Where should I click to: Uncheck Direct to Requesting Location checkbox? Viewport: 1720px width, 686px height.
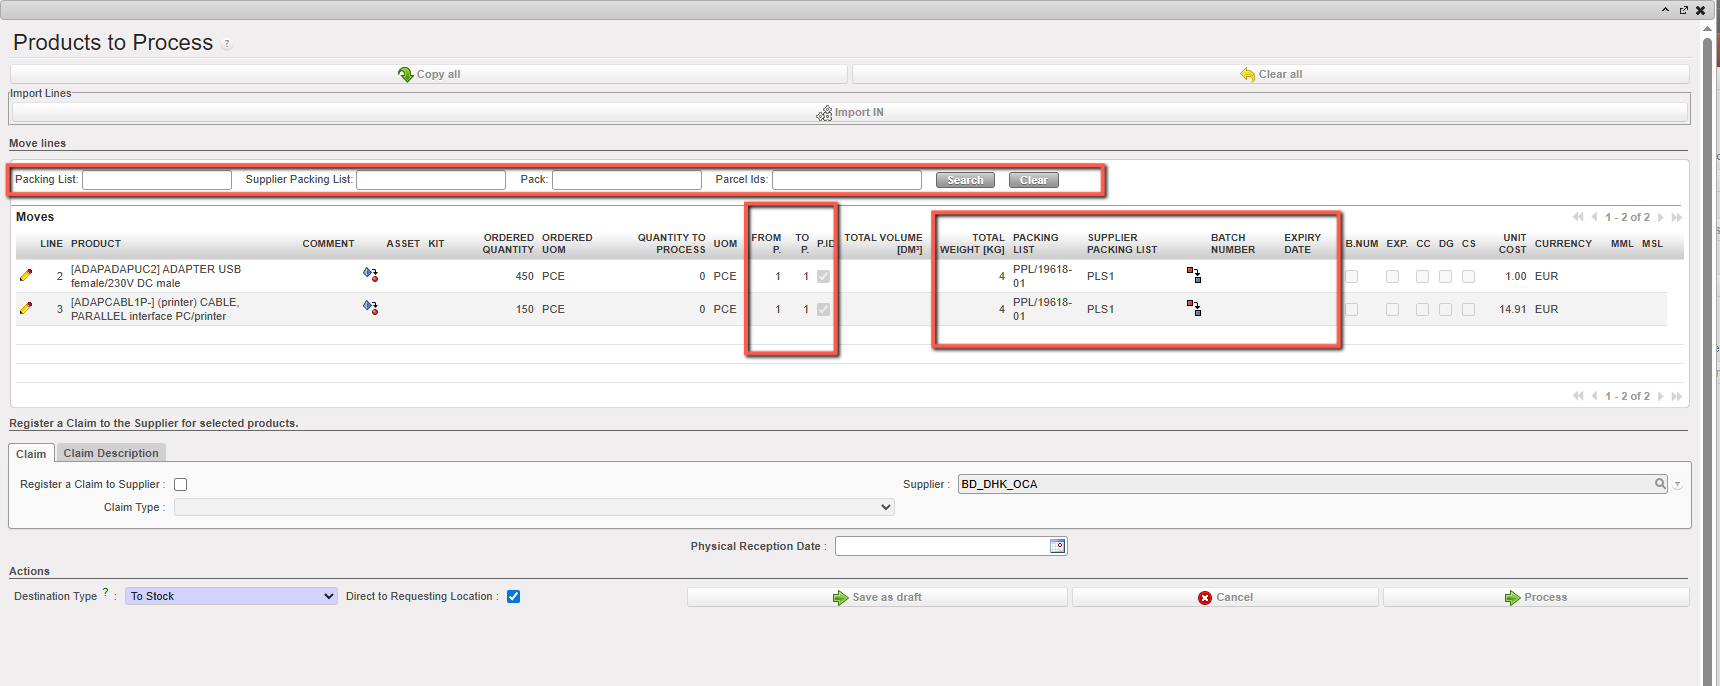(514, 597)
